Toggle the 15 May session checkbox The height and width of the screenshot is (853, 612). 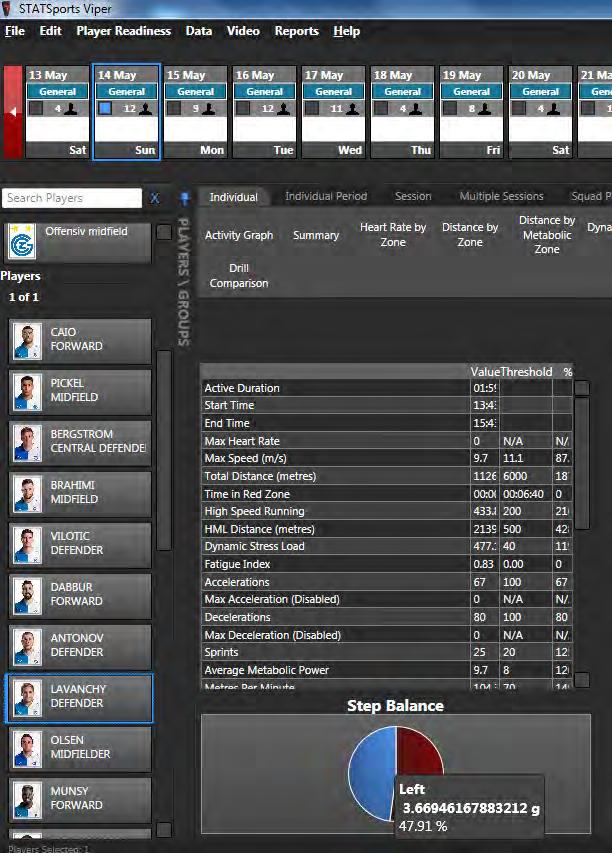tap(174, 108)
